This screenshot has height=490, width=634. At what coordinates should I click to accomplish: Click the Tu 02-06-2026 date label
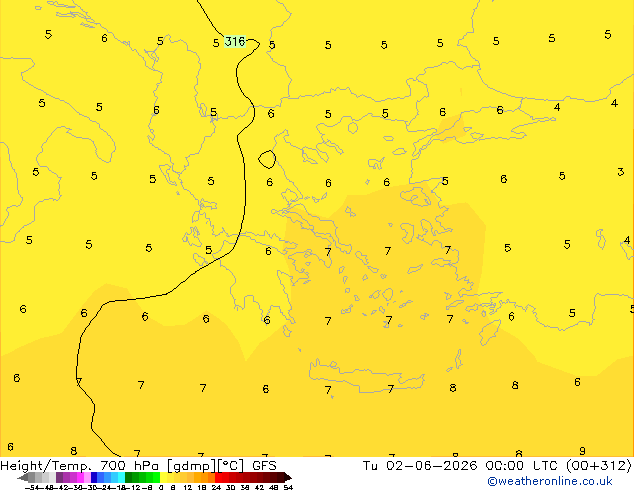[420, 466]
